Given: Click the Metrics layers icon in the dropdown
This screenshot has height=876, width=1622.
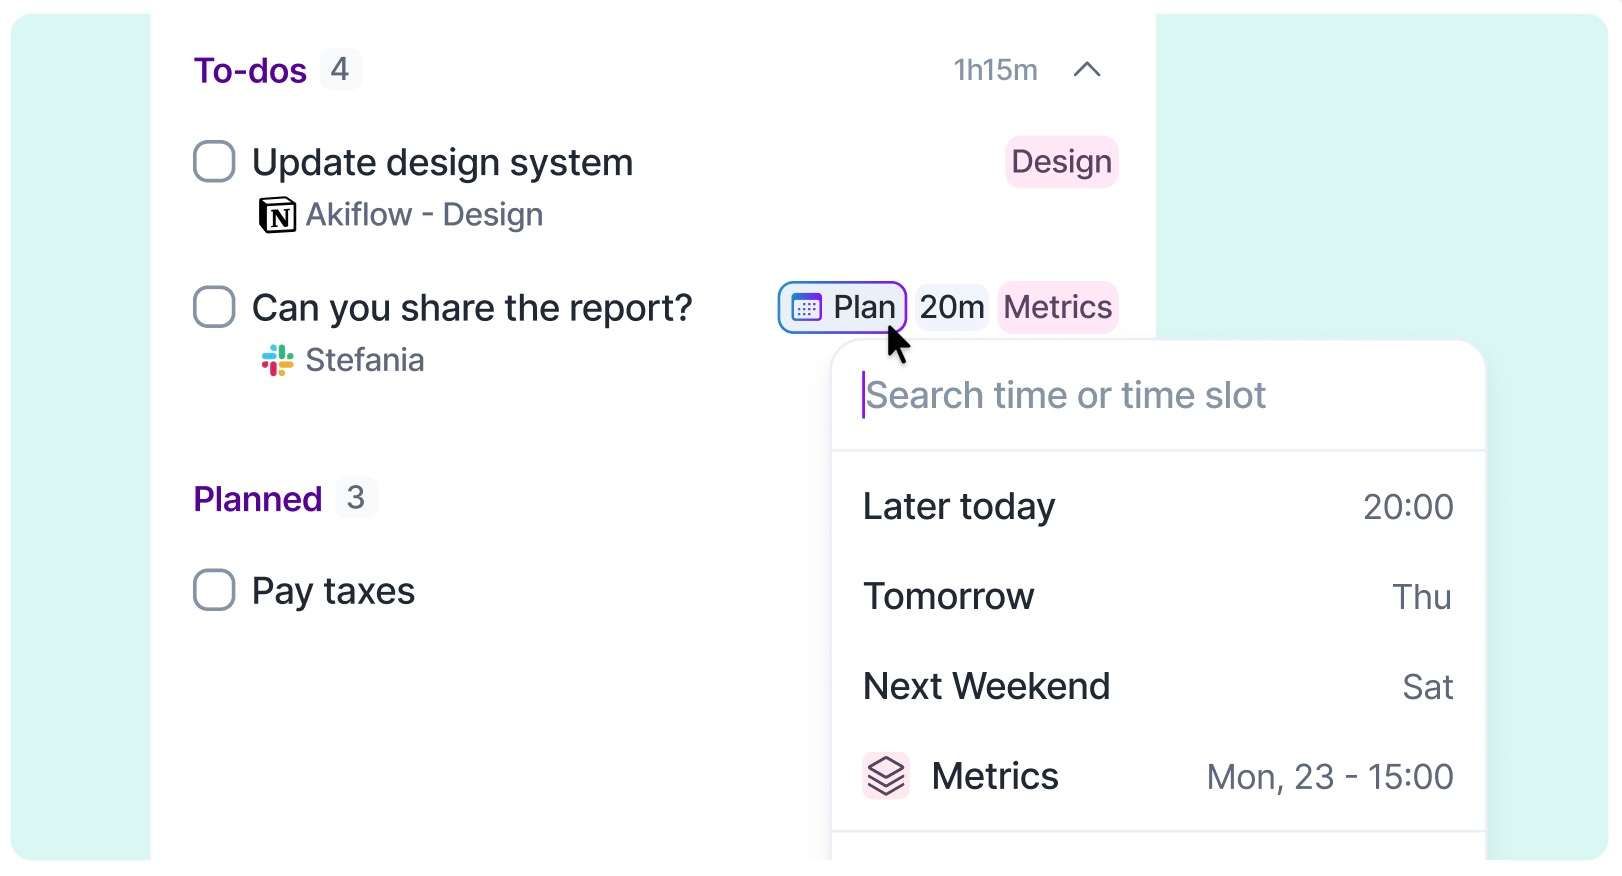Looking at the screenshot, I should pos(886,776).
